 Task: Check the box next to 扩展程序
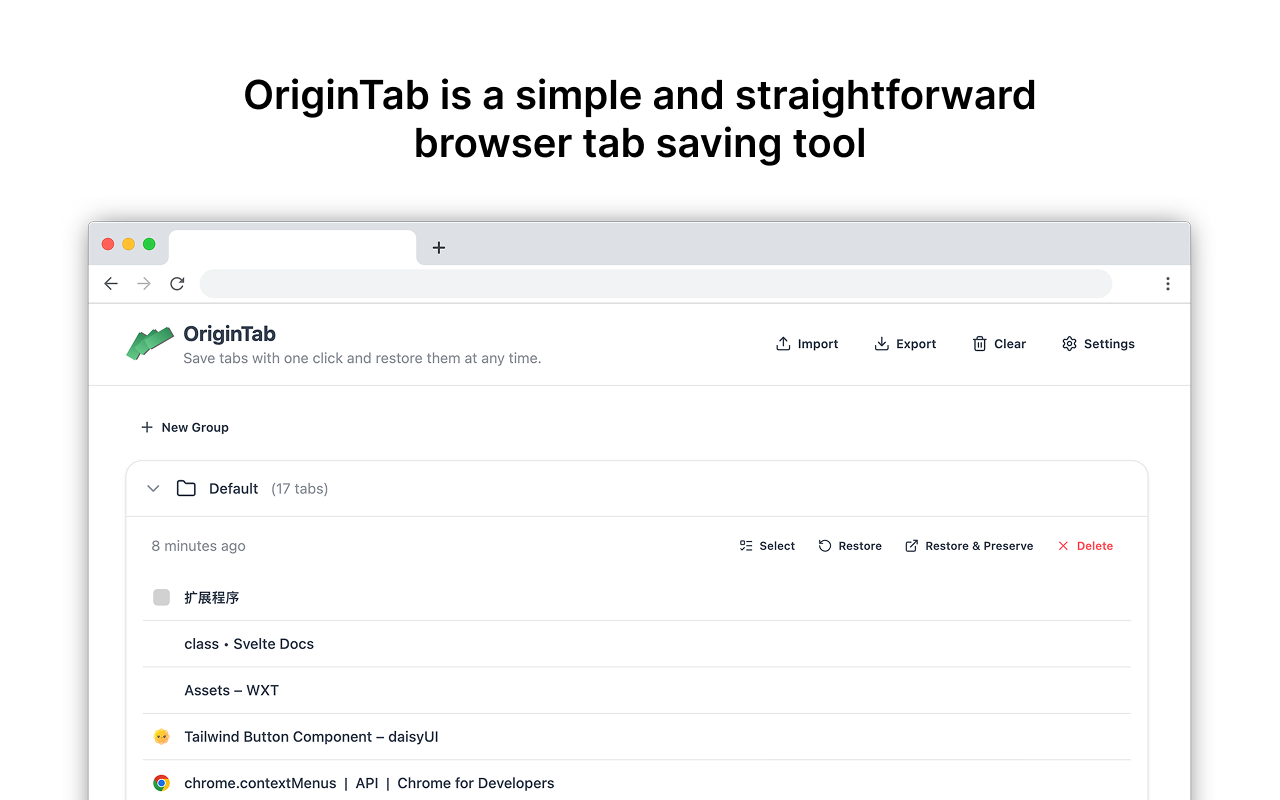pos(161,598)
